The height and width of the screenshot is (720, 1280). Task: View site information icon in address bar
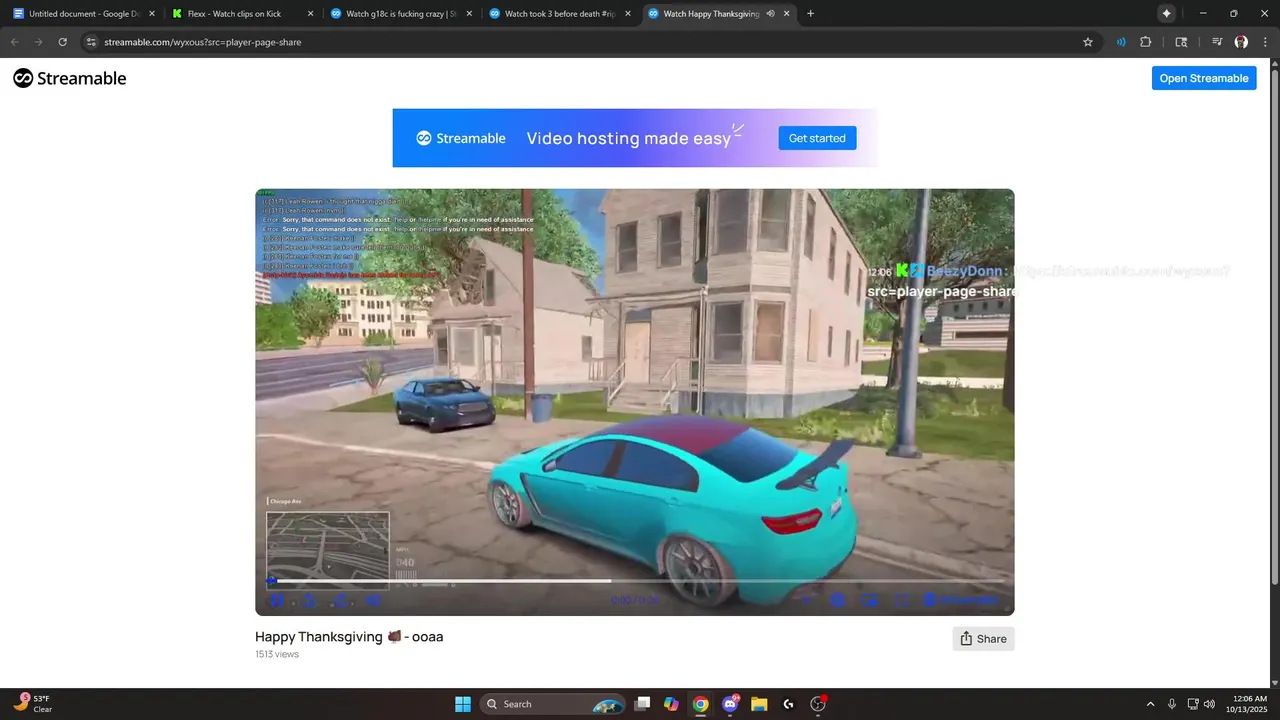pos(91,42)
